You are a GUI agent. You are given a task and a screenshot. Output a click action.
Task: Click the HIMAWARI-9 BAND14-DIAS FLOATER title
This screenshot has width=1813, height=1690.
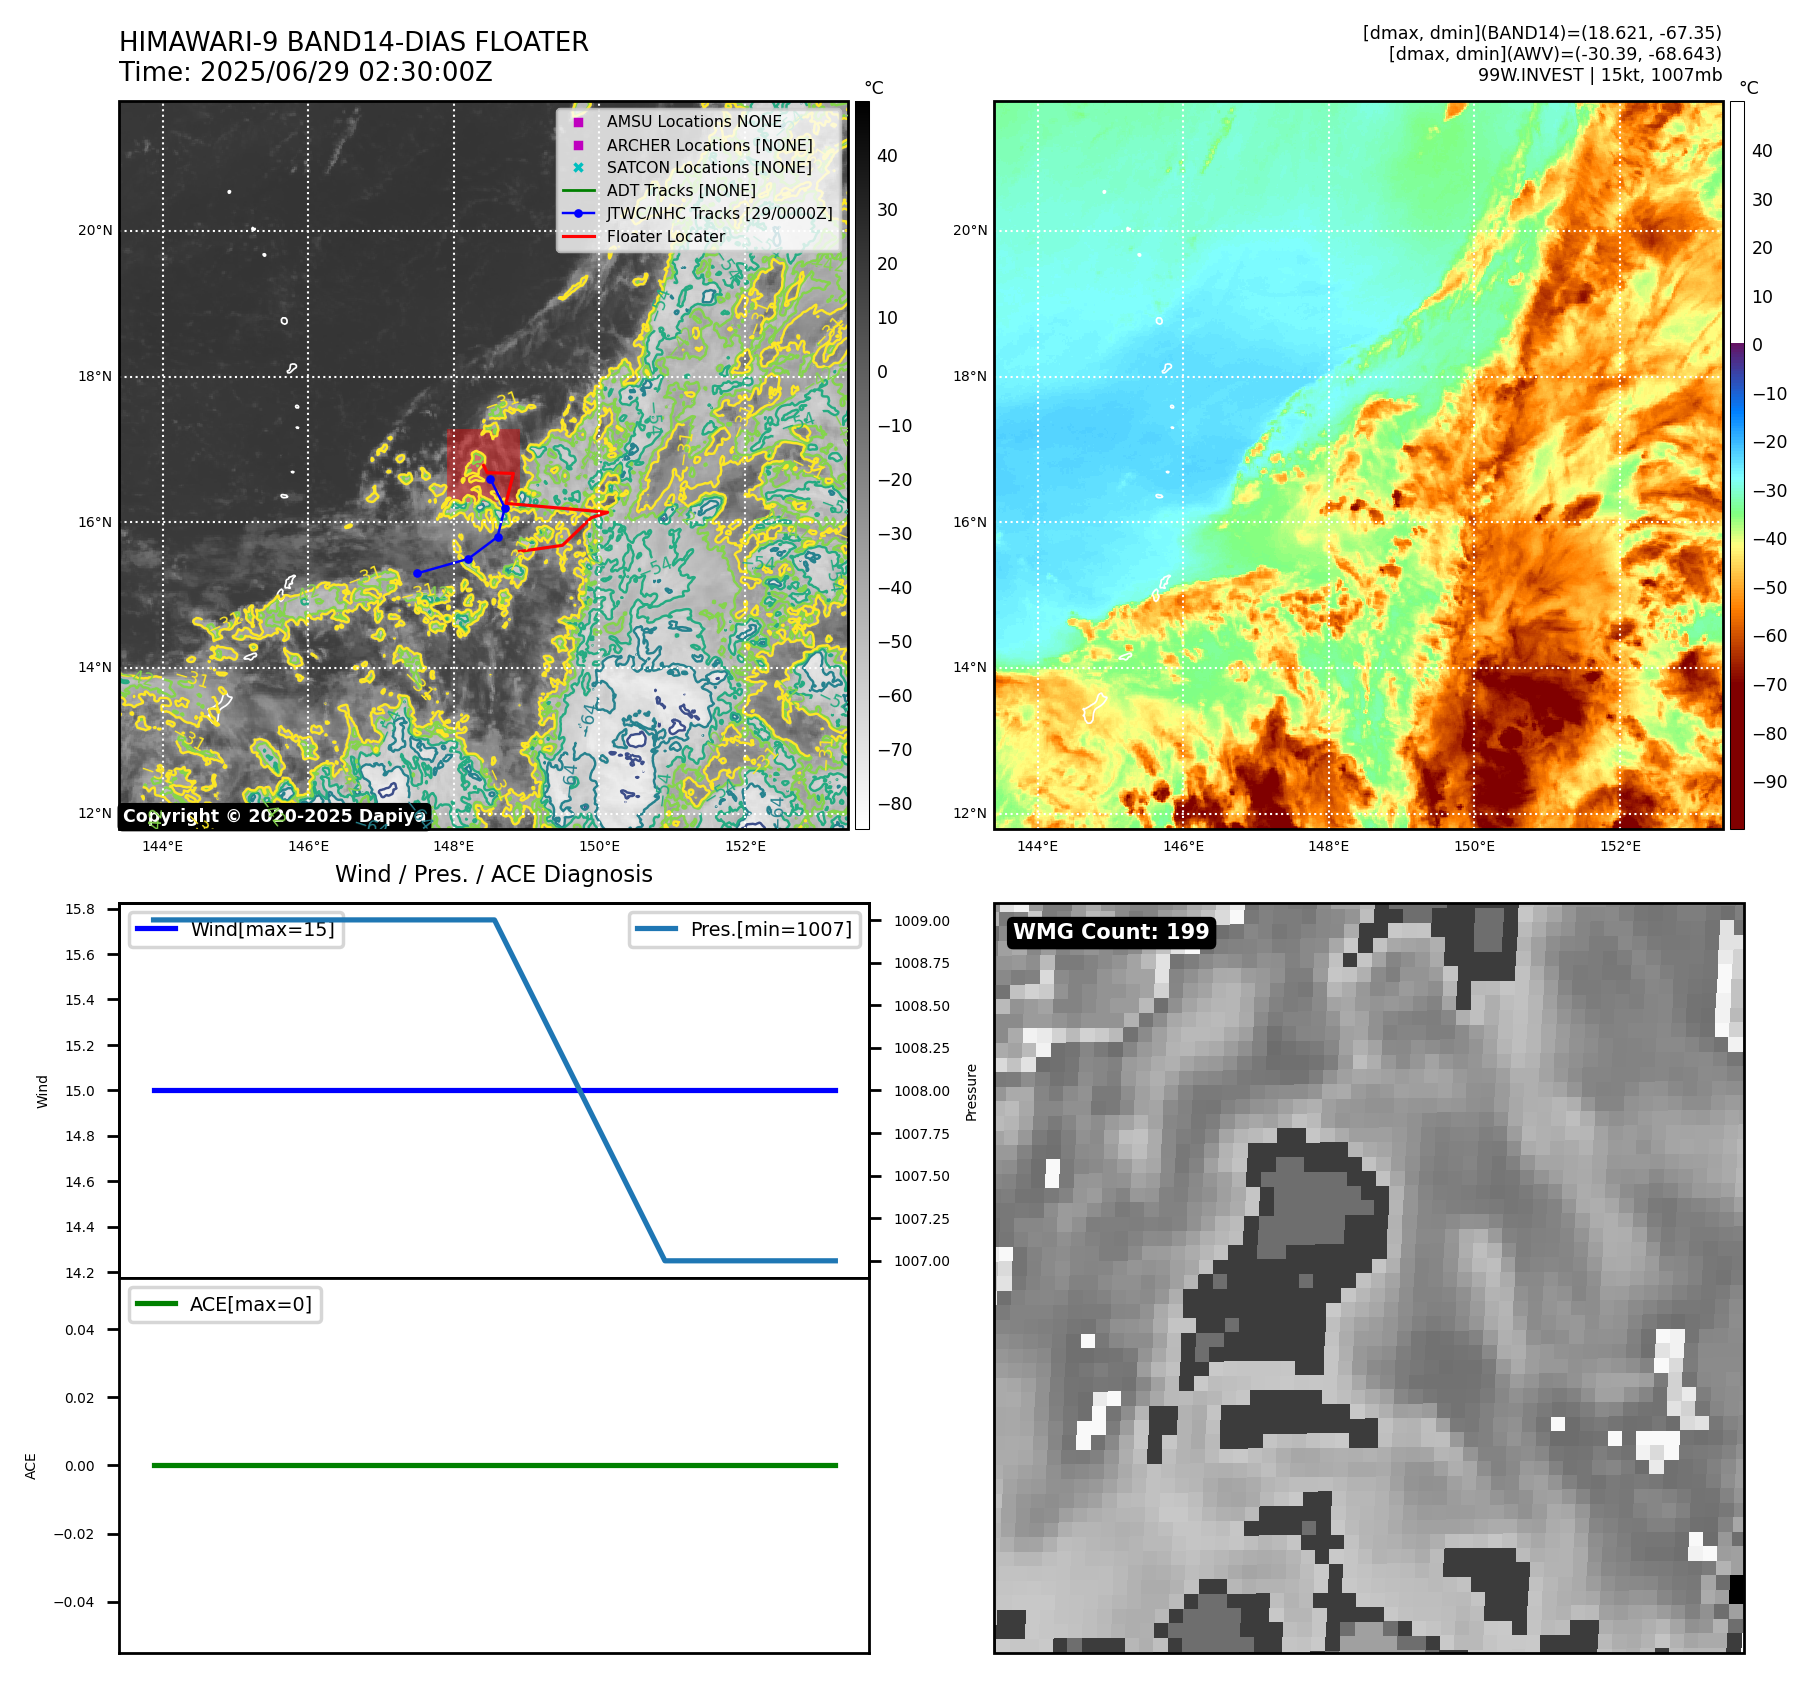pyautogui.click(x=354, y=42)
